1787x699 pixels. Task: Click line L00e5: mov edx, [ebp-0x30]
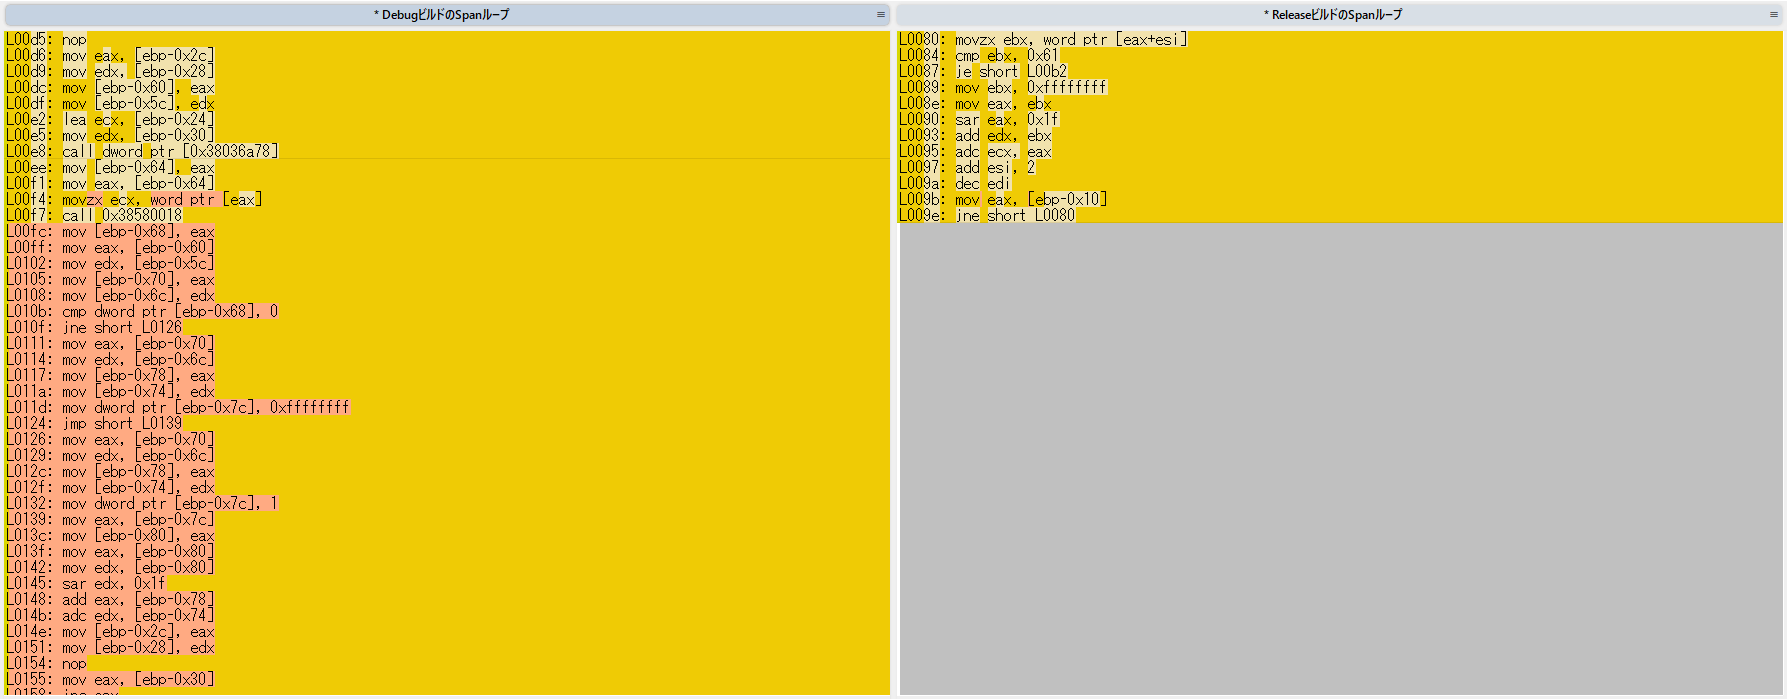pyautogui.click(x=110, y=136)
